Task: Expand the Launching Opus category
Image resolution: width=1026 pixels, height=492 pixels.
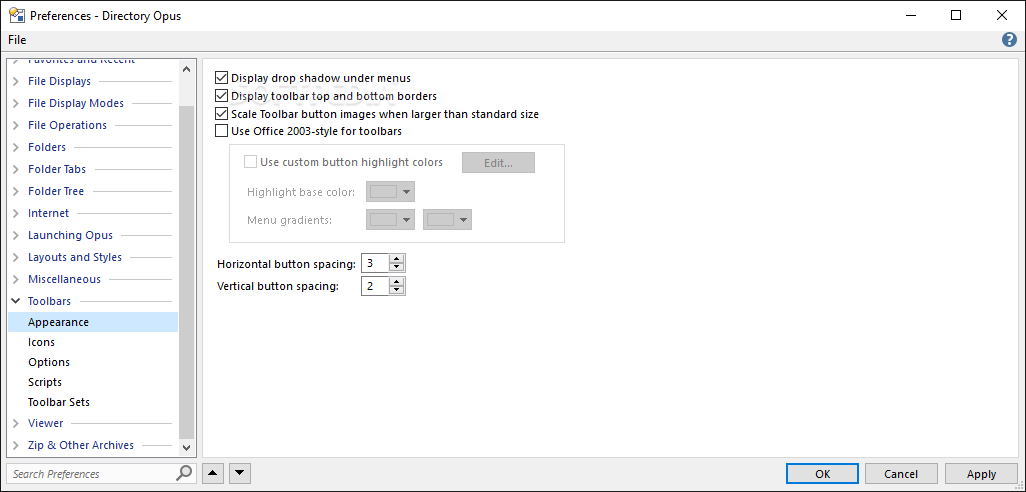Action: [x=16, y=236]
